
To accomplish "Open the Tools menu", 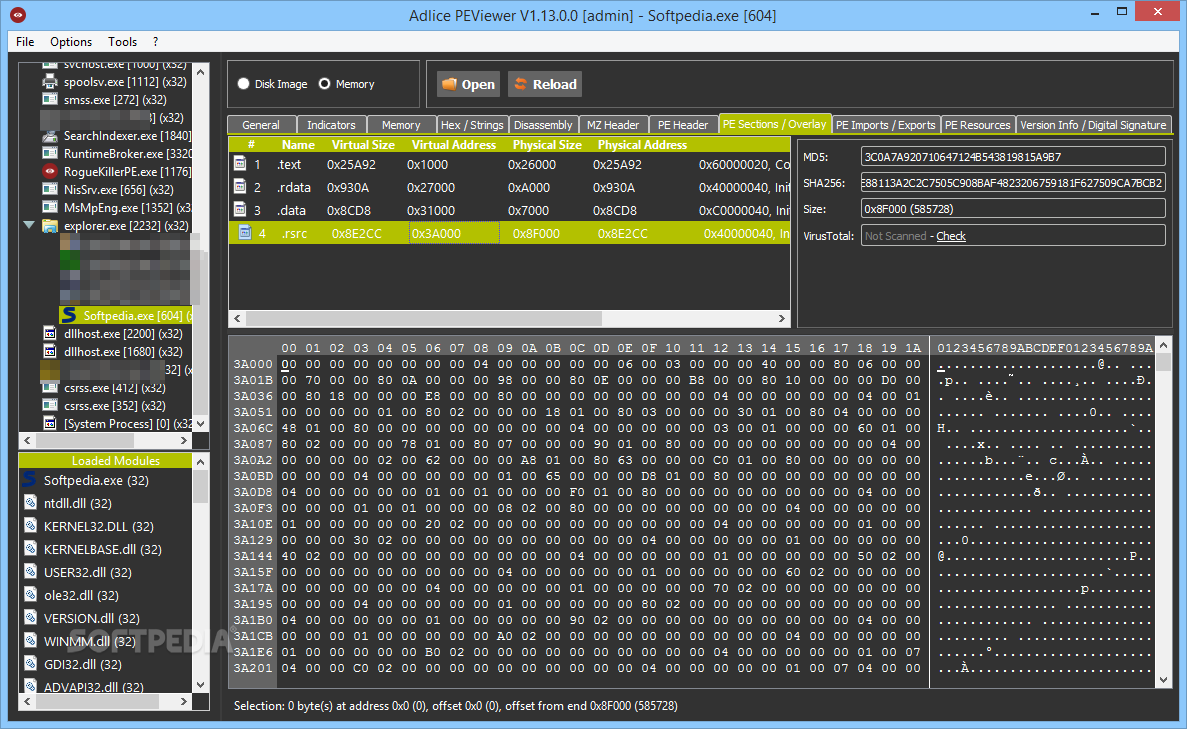I will click(122, 42).
